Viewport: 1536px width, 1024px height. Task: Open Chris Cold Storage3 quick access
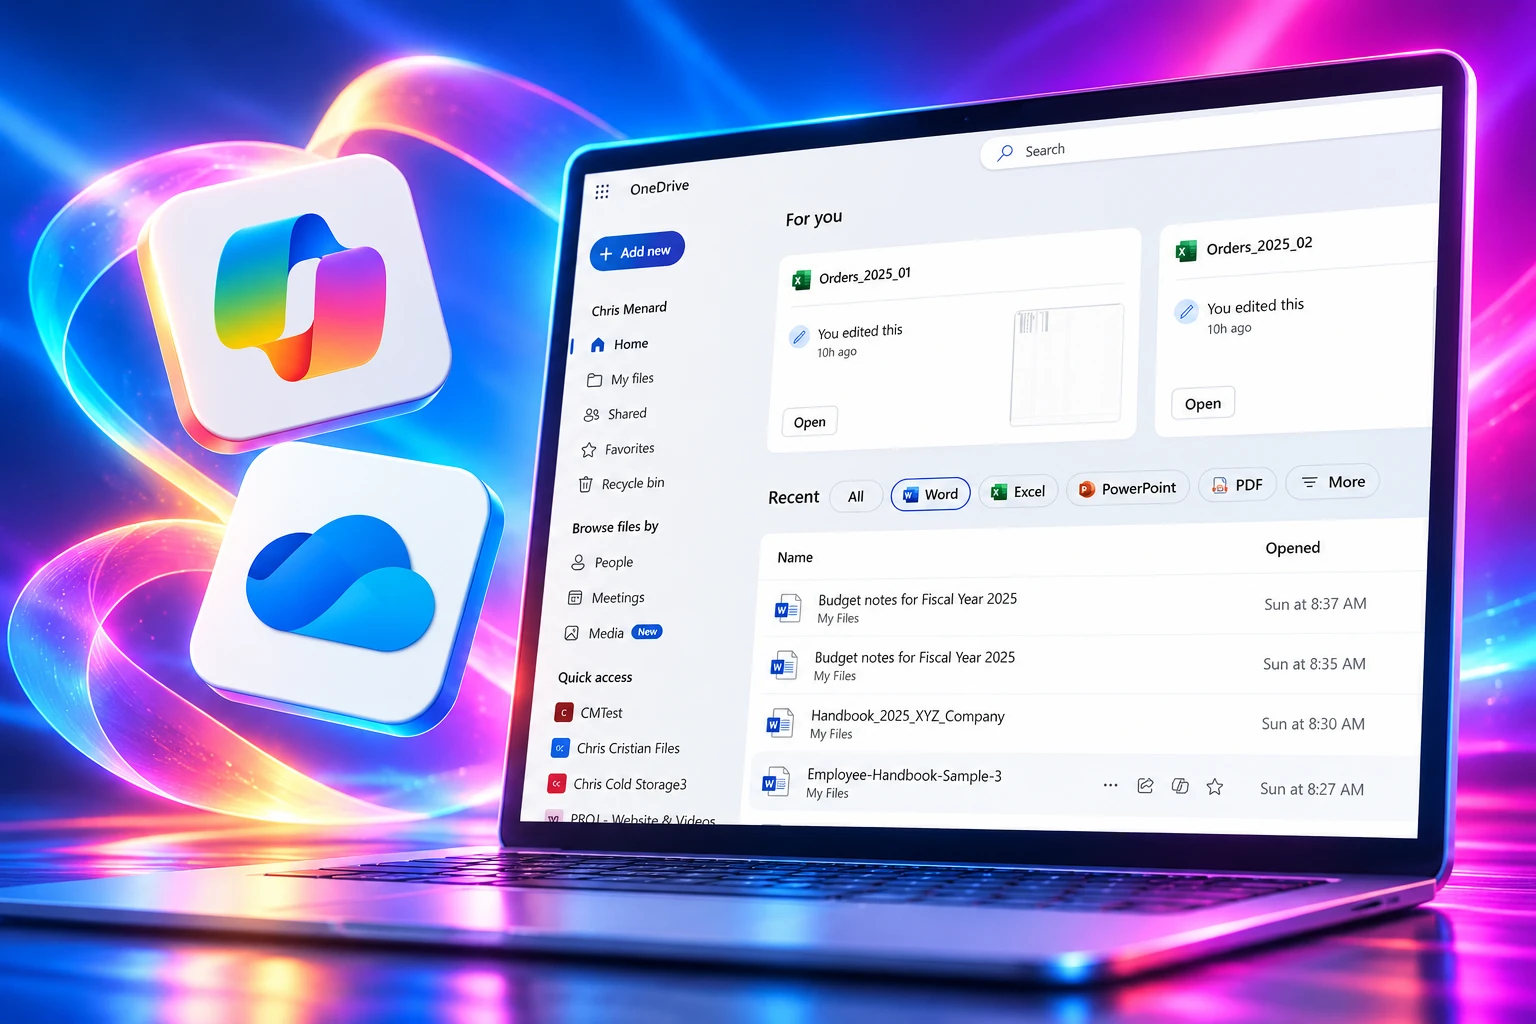[x=630, y=784]
